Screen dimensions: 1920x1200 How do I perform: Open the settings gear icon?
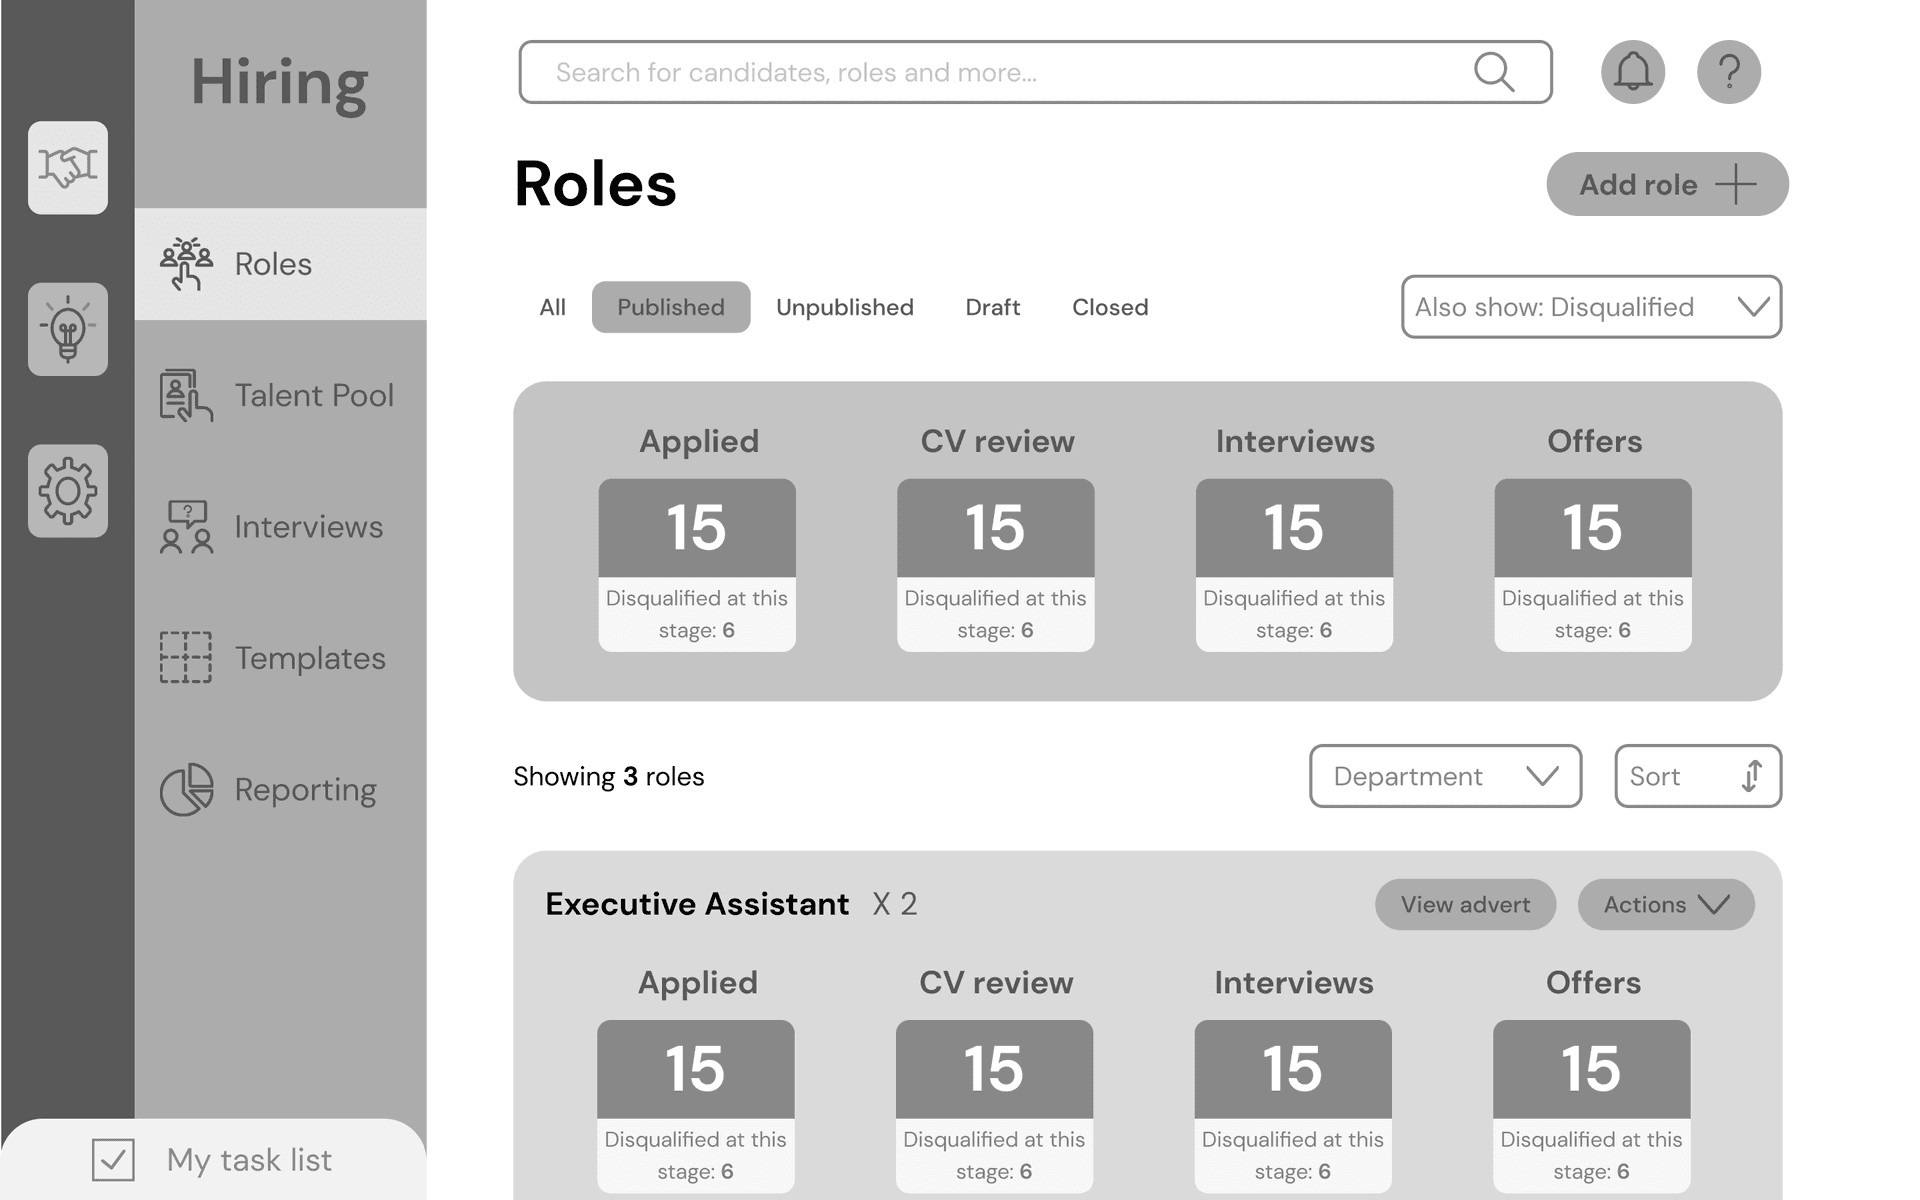pos(68,491)
